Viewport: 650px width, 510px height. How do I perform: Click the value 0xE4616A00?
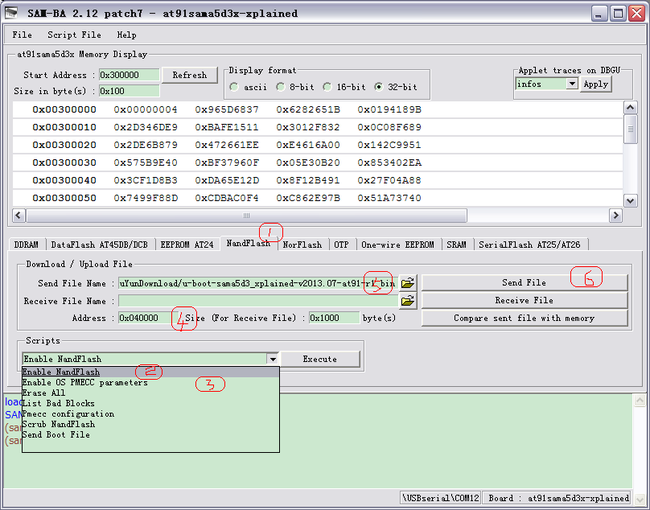(308, 145)
